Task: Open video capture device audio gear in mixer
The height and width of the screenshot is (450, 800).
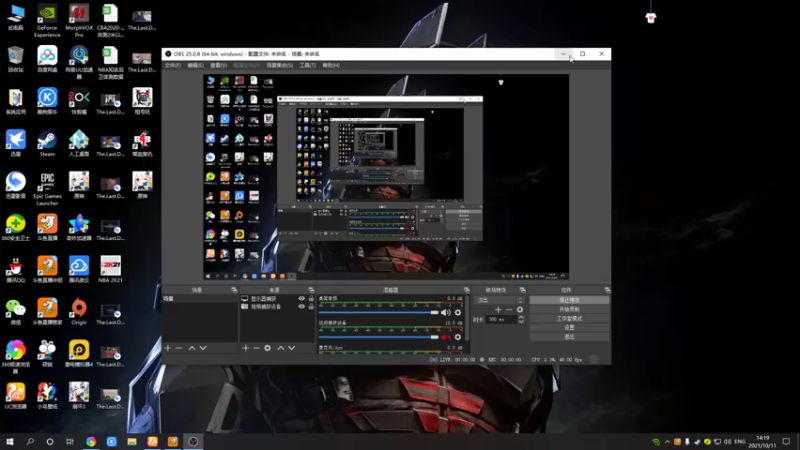Action: point(458,337)
